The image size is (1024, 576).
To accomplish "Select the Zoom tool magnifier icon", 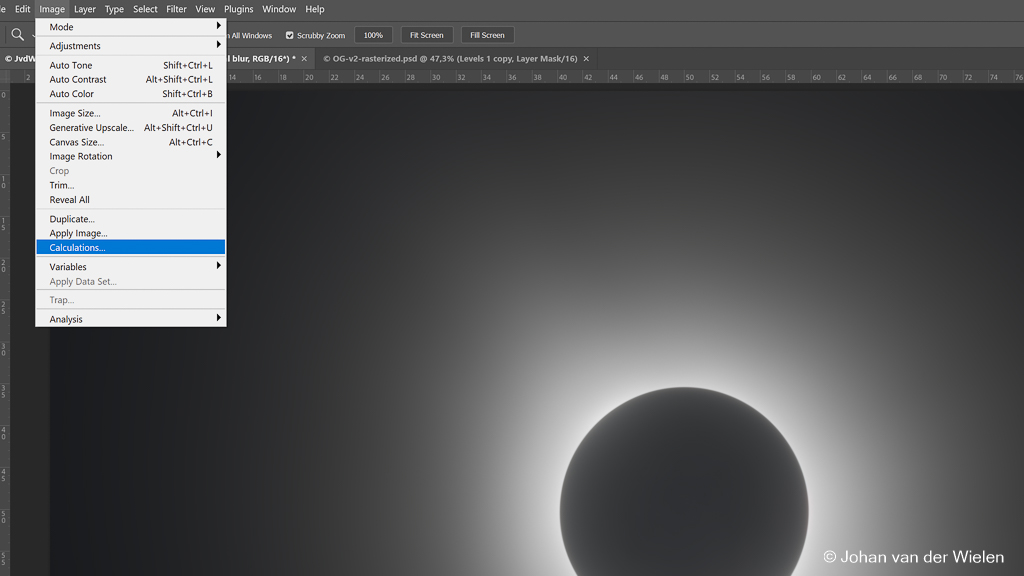I will click(x=18, y=35).
